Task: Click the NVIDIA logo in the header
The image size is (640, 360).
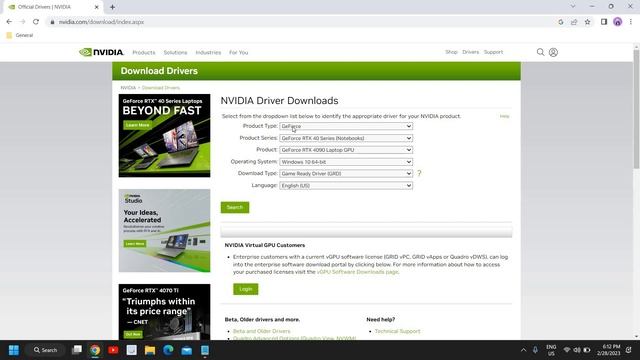Action: pyautogui.click(x=101, y=52)
